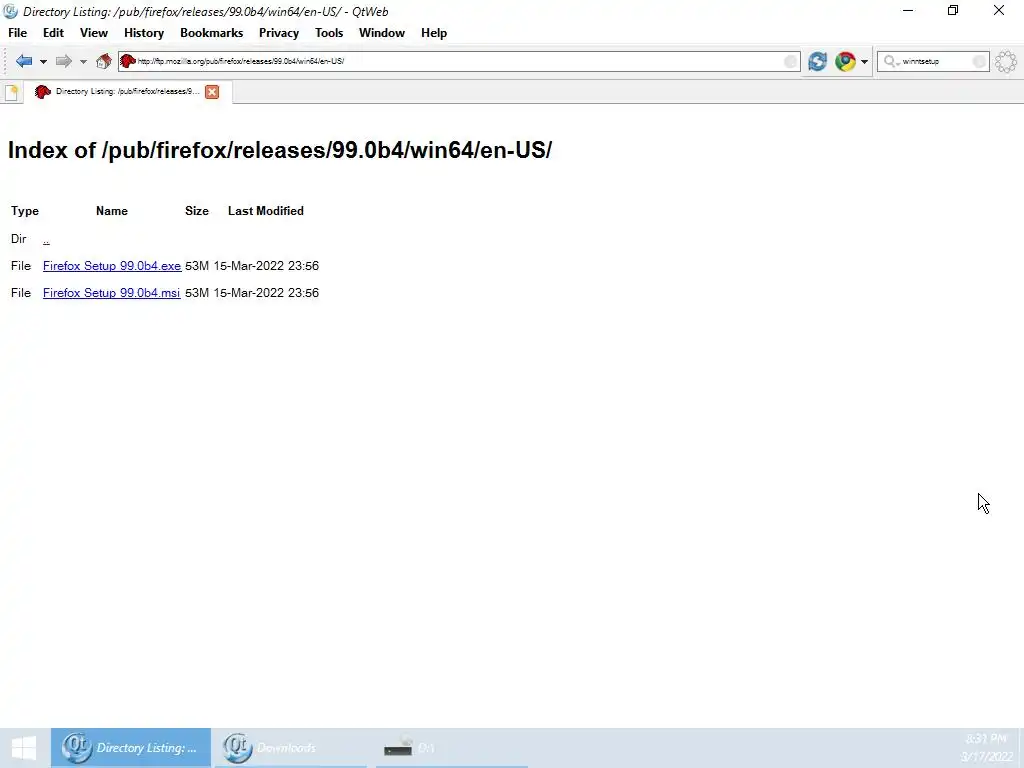Click the Size column header
This screenshot has width=1024, height=768.
coord(197,211)
